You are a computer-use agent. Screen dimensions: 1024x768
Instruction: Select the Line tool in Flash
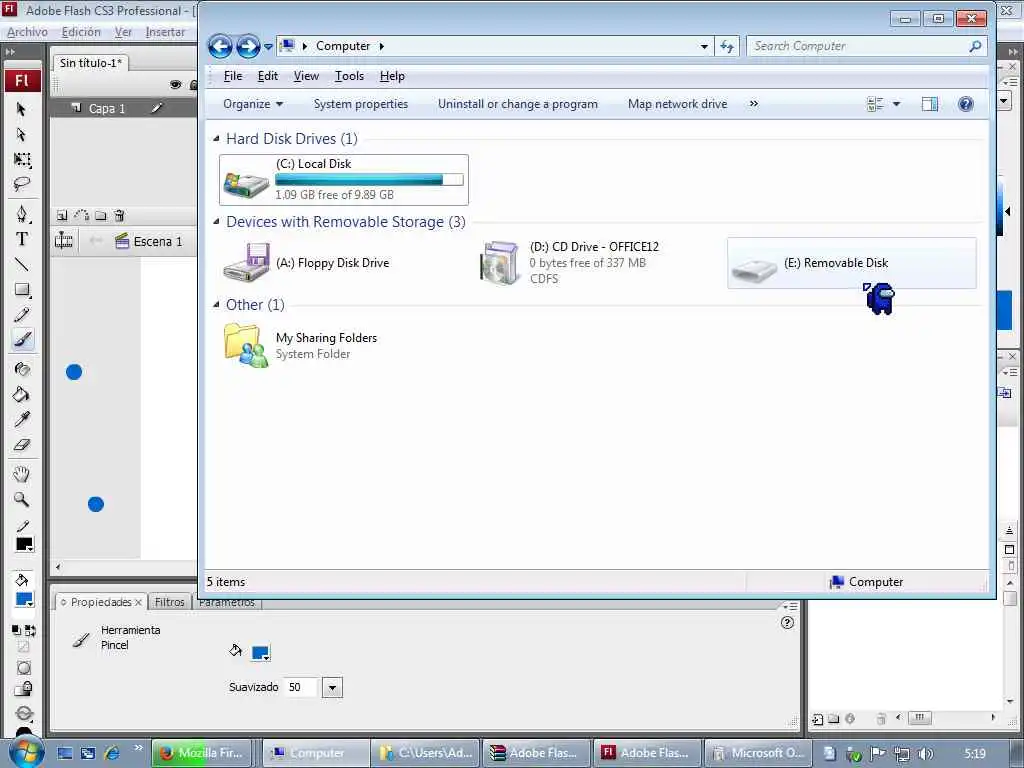22,264
